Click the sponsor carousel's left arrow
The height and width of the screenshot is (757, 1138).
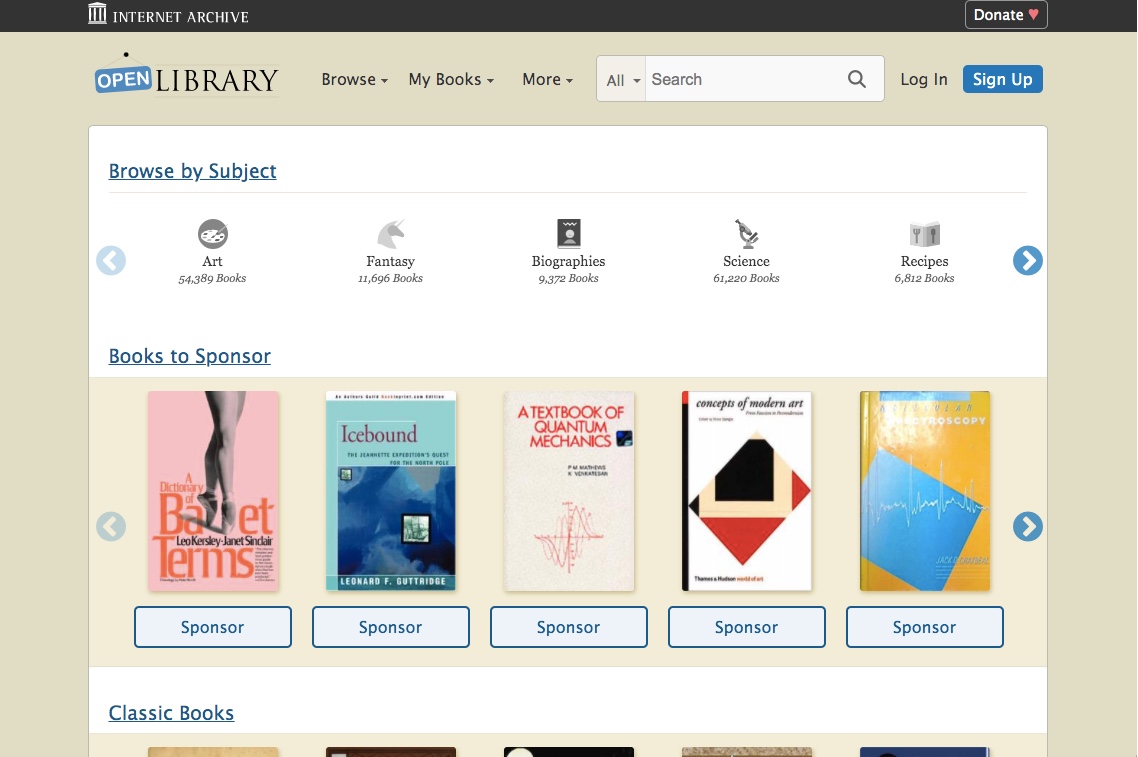[110, 526]
